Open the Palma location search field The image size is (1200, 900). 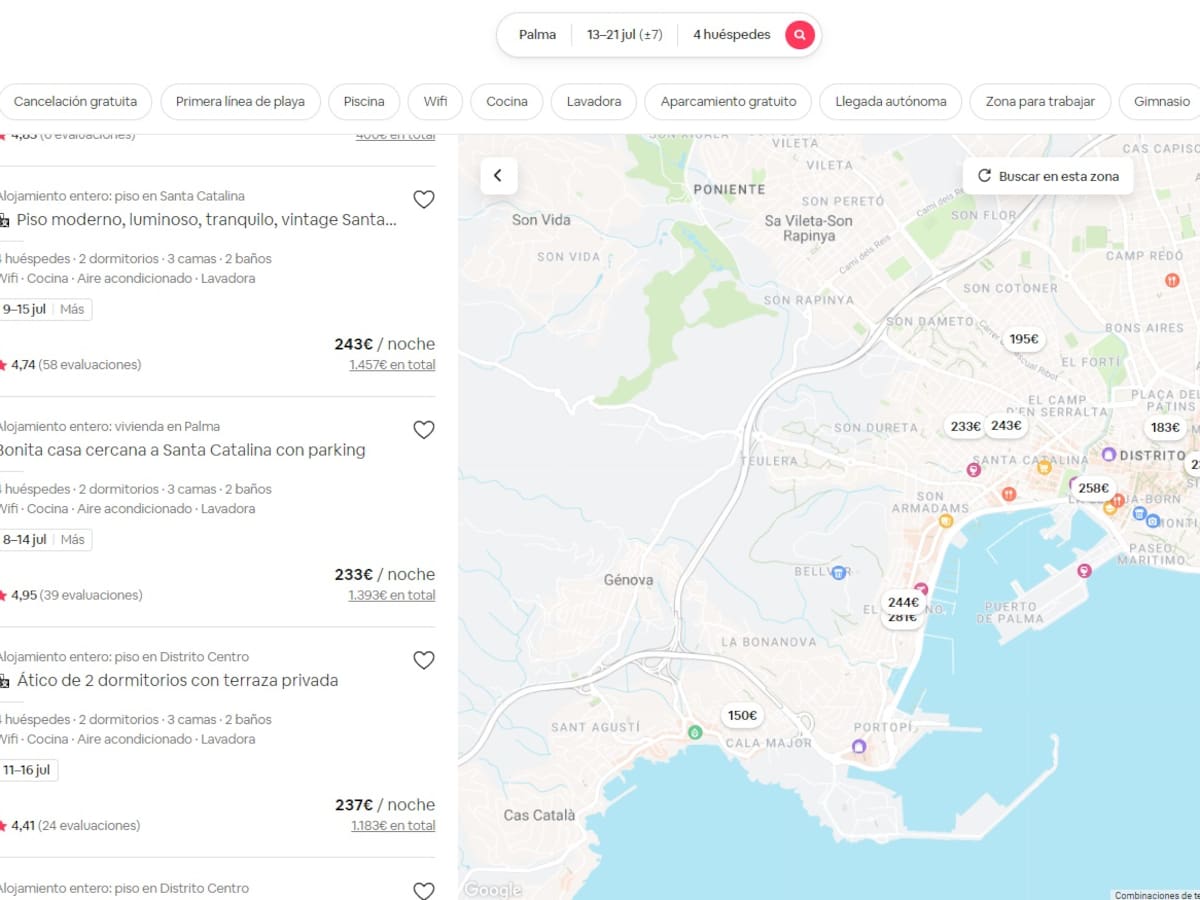click(537, 35)
